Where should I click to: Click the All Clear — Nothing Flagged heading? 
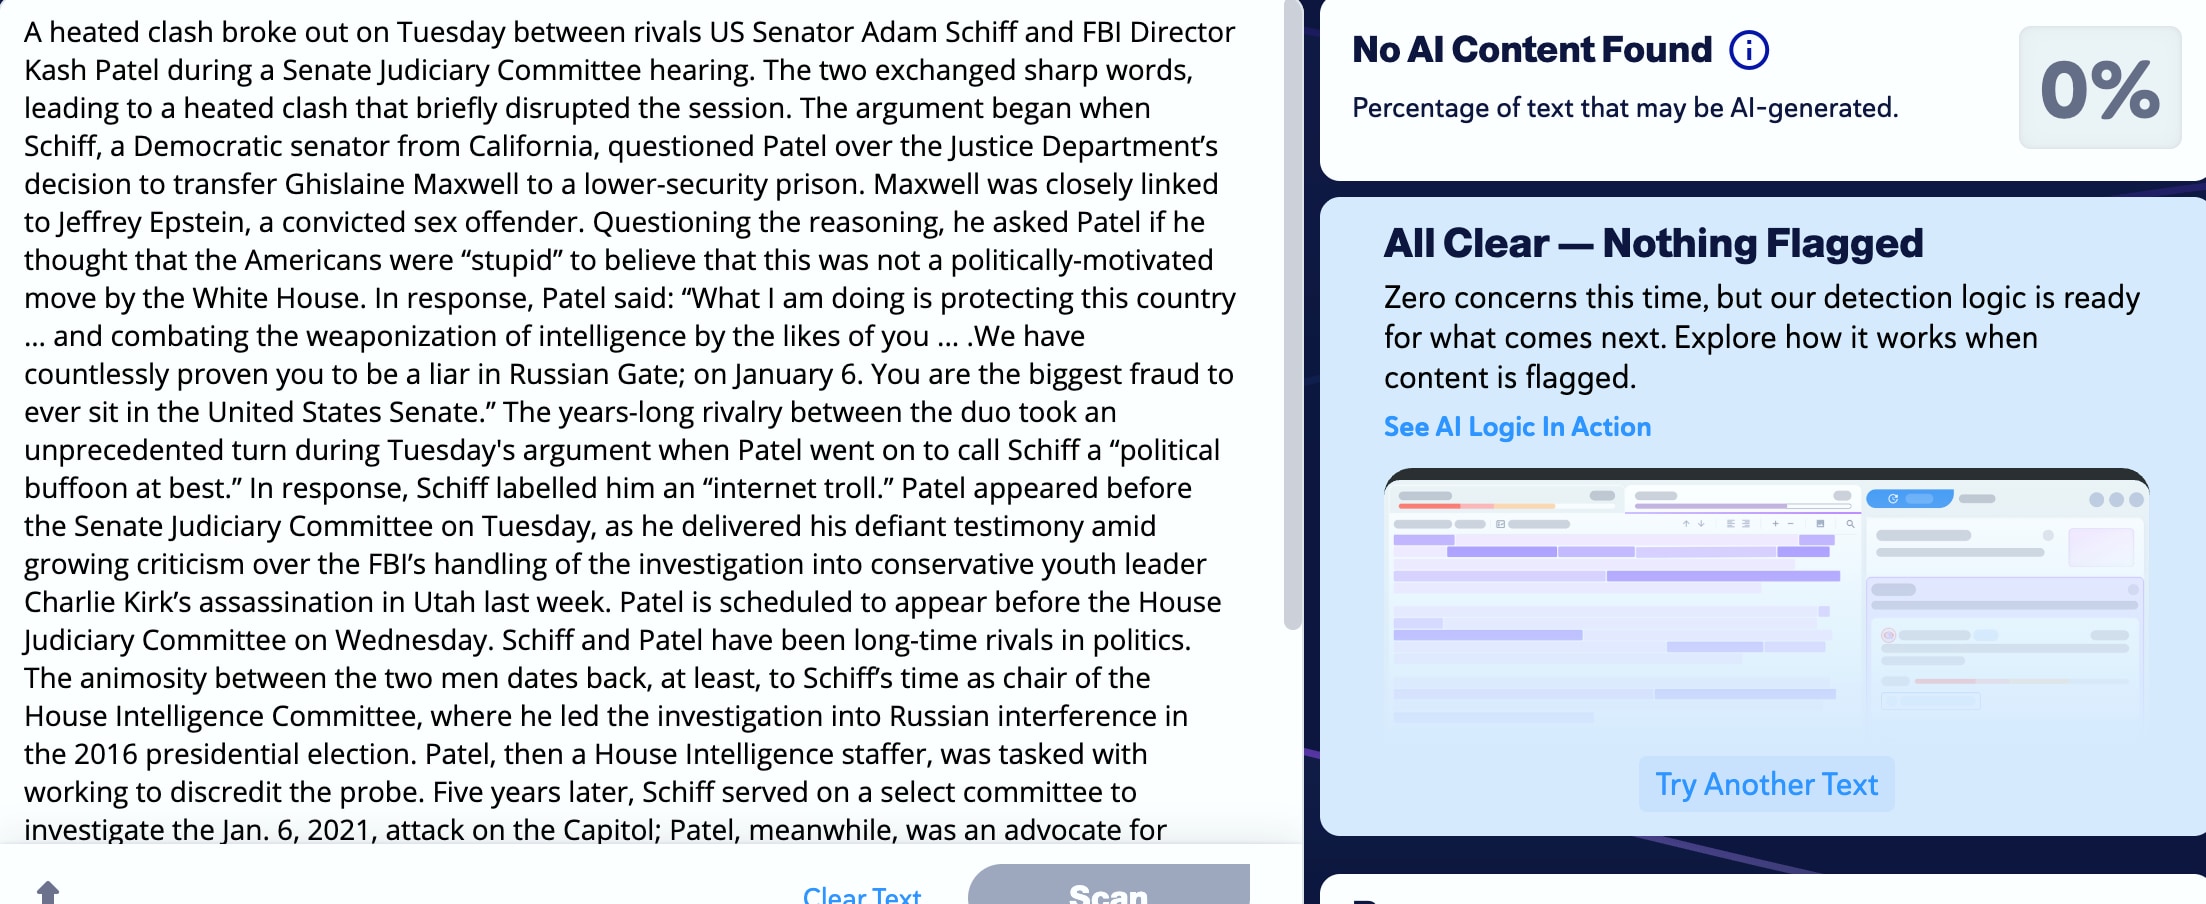(x=1653, y=243)
